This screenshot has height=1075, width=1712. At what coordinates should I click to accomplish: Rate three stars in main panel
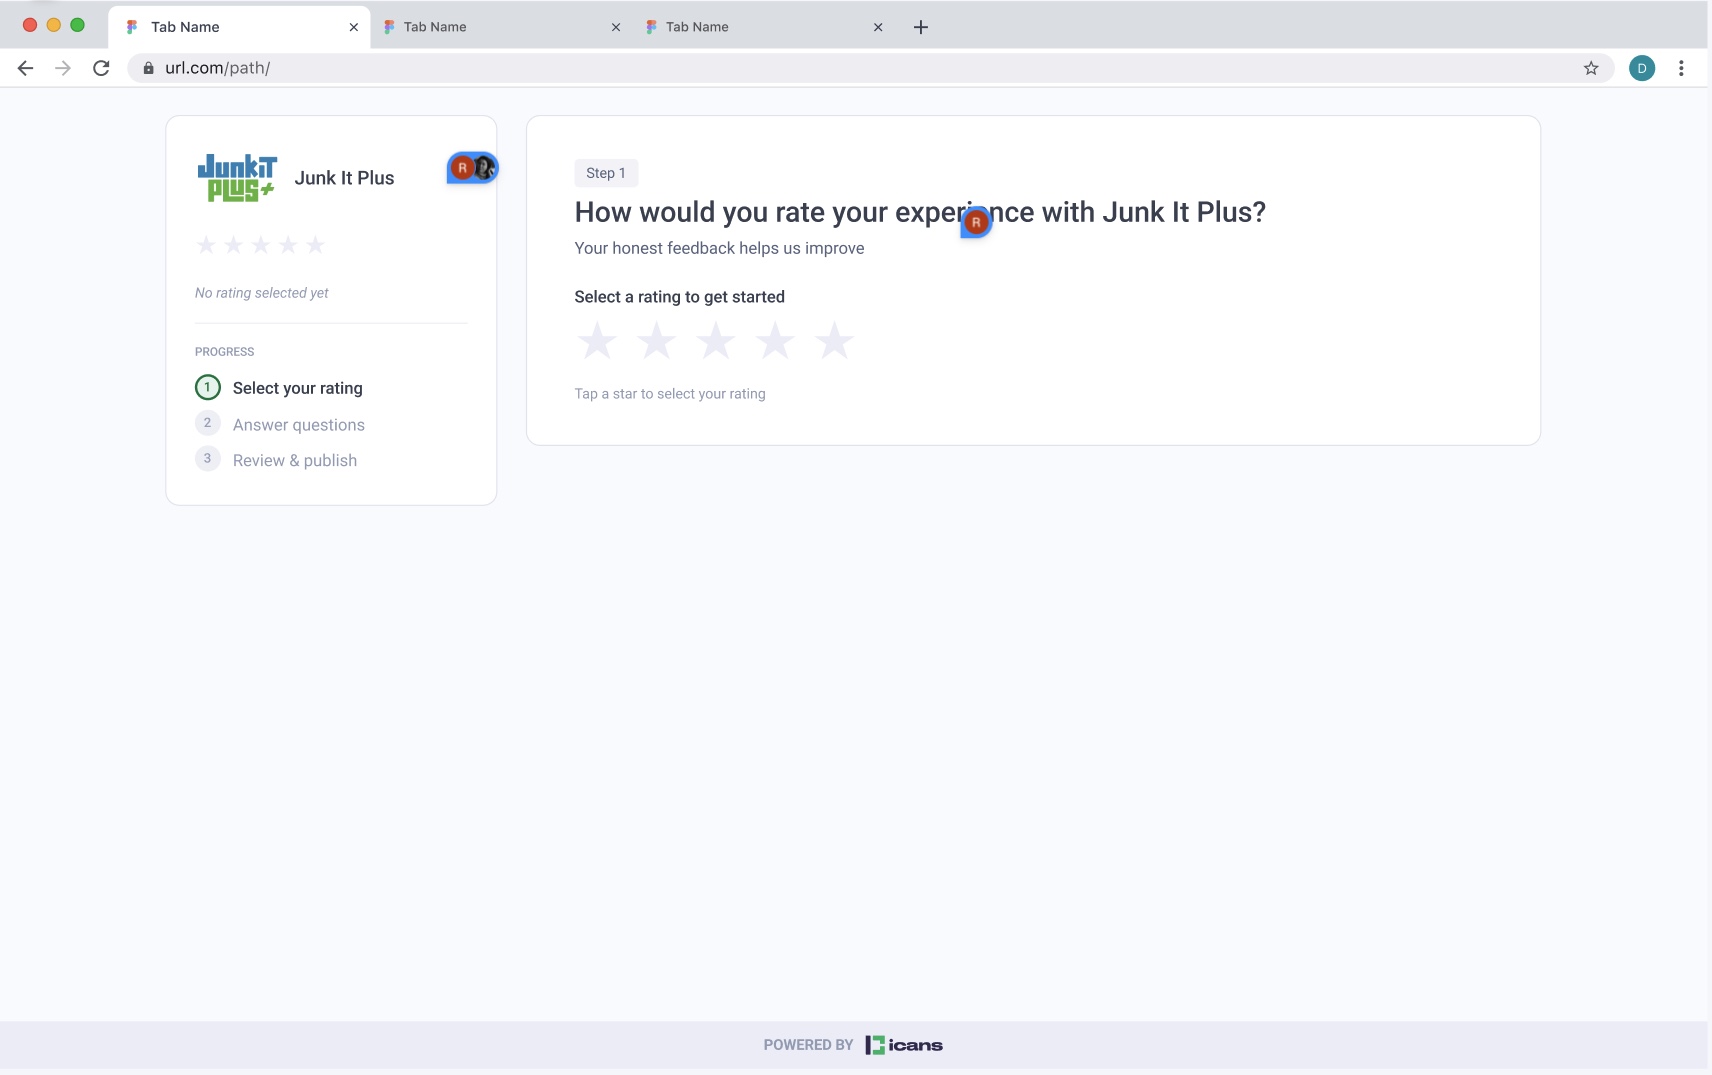(x=716, y=341)
